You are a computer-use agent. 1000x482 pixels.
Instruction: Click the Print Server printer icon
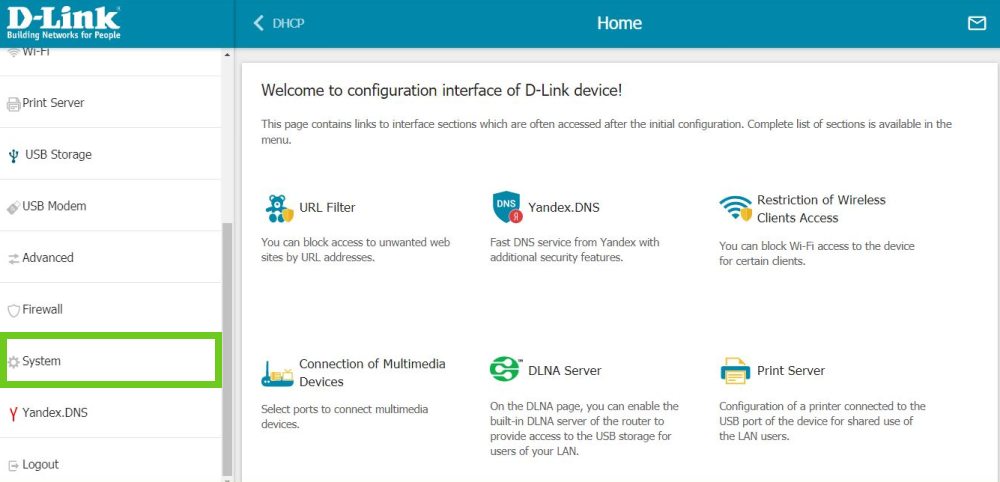click(735, 371)
